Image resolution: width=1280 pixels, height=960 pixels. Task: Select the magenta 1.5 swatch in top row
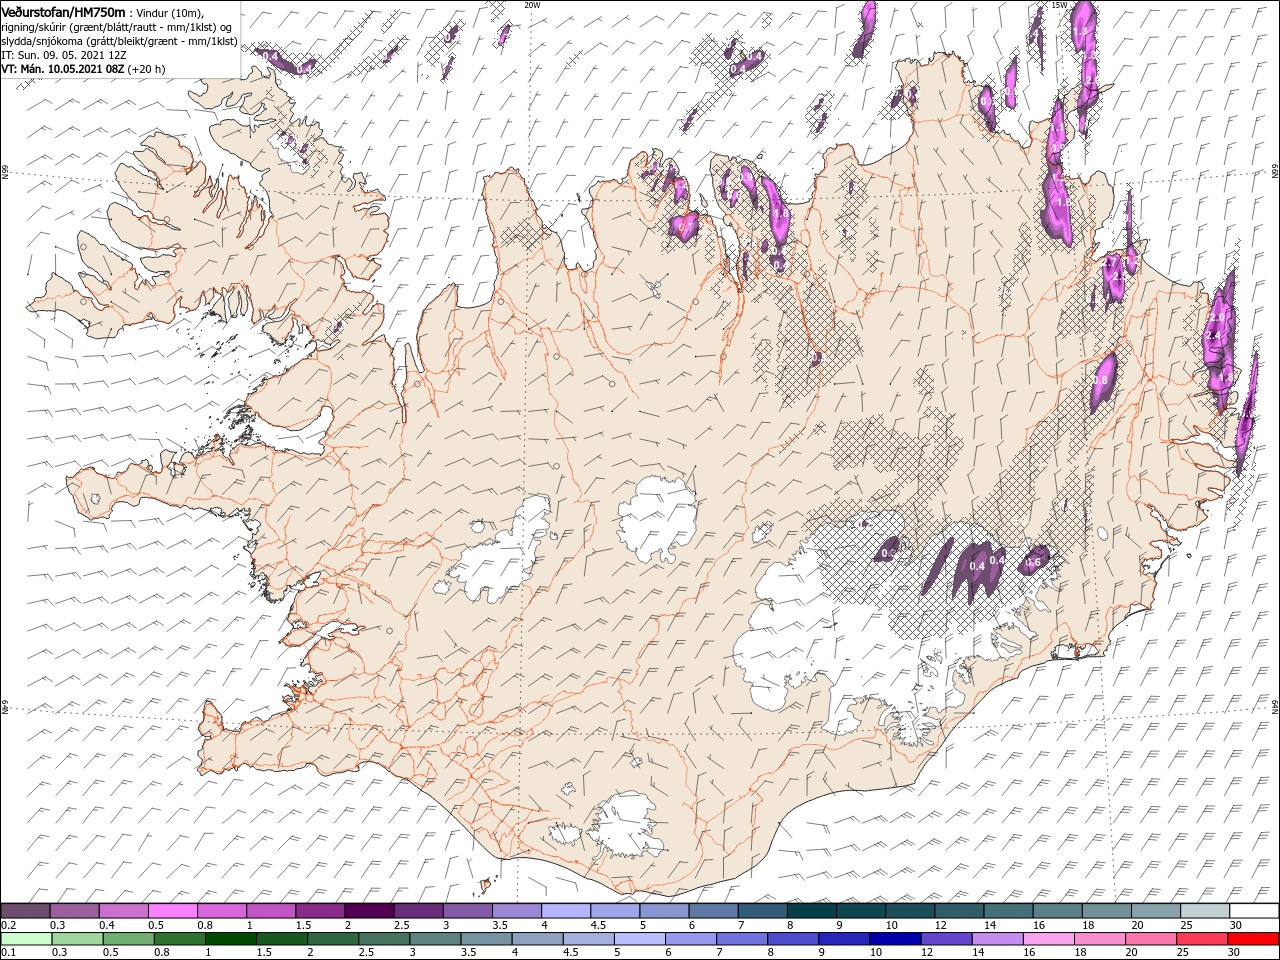[x=319, y=911]
